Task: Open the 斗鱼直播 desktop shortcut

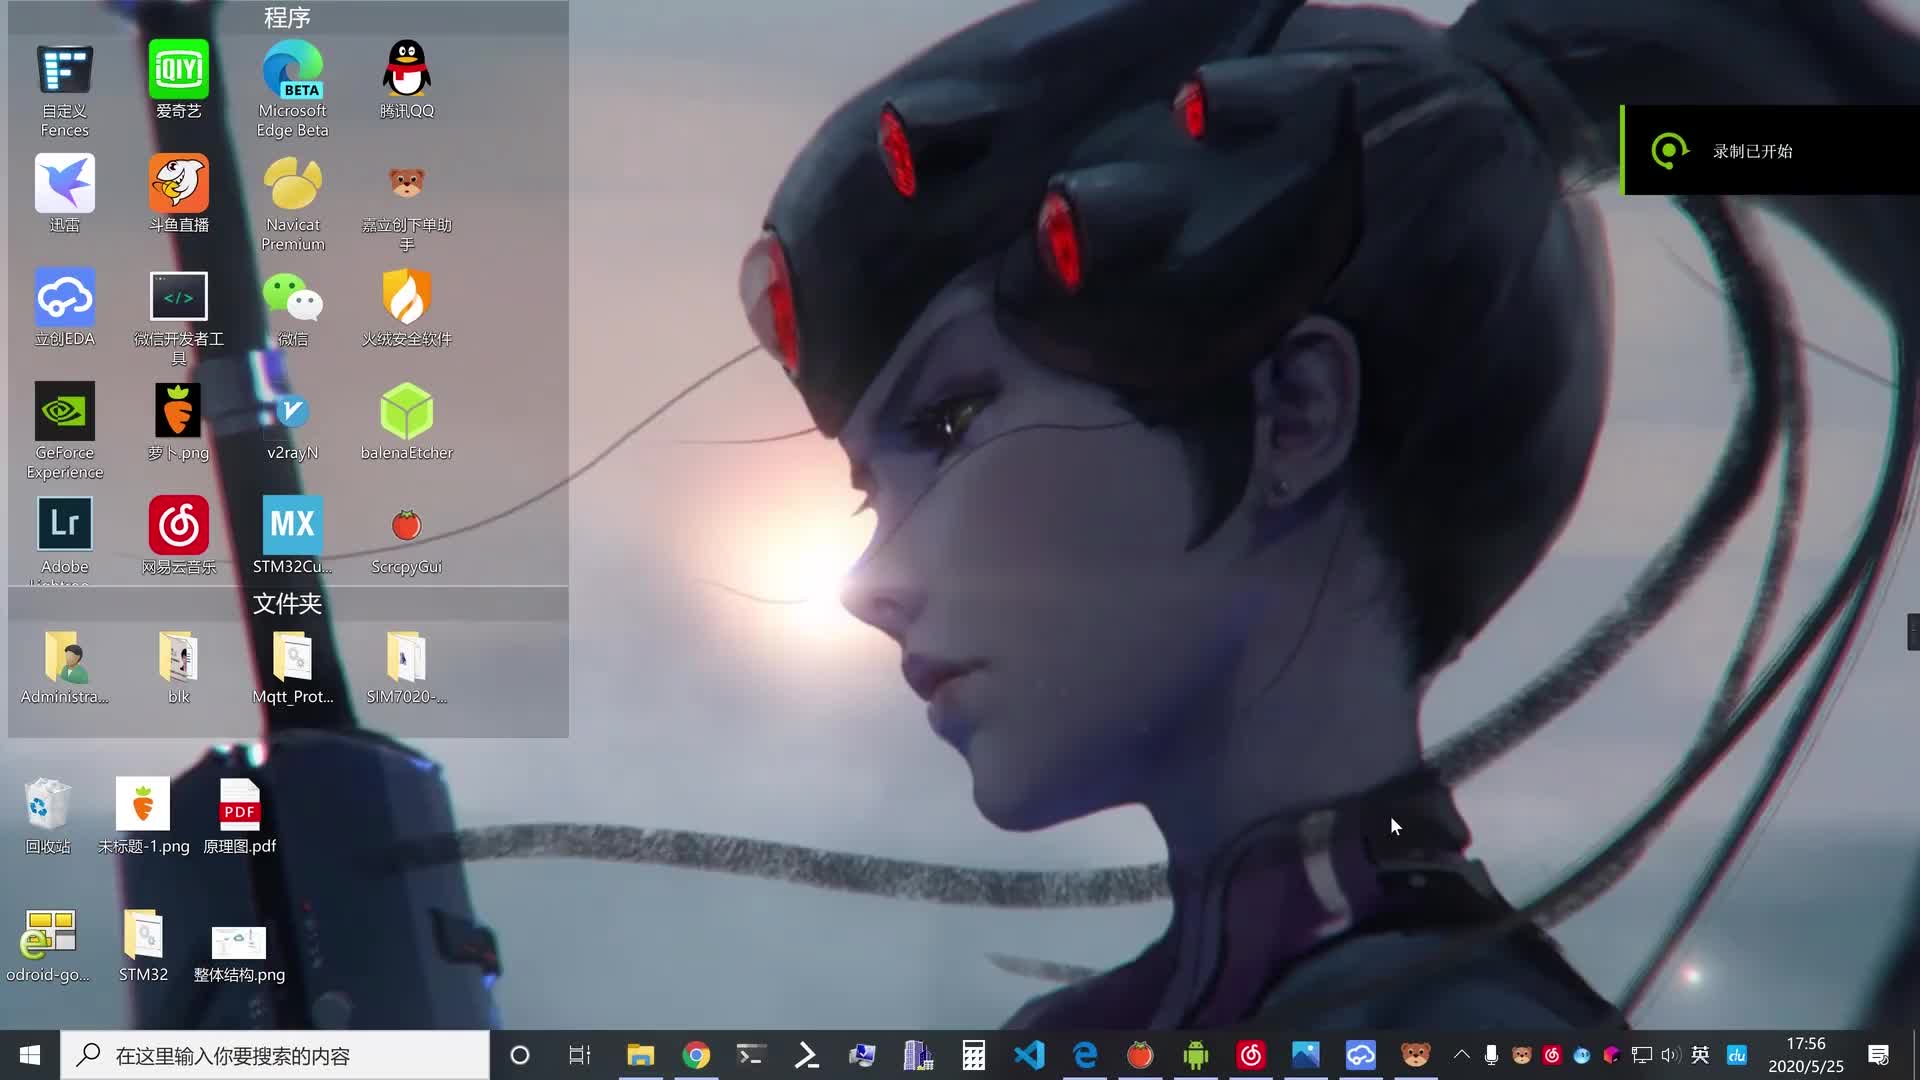Action: [179, 195]
